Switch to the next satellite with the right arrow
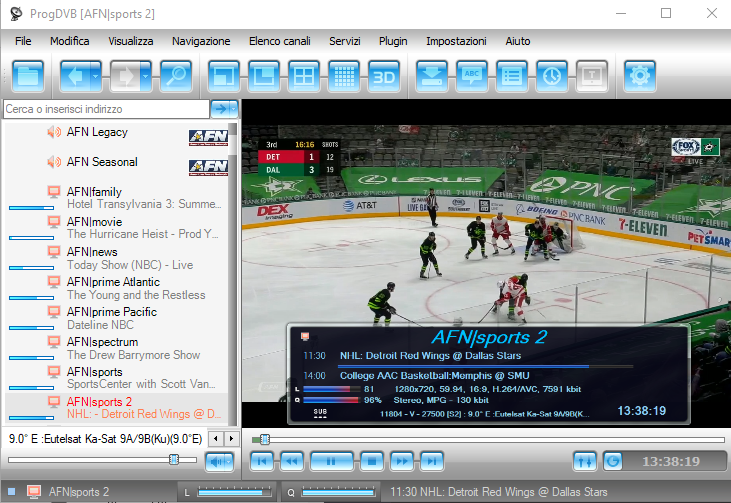731x503 pixels. coord(231,438)
